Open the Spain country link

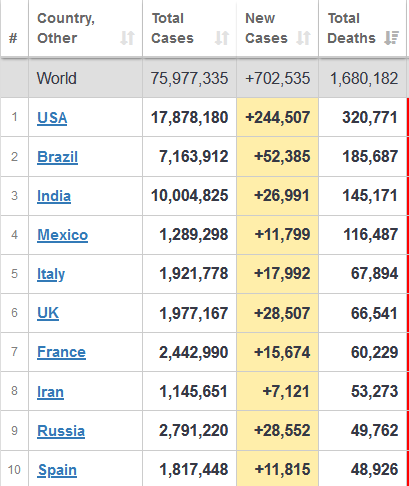click(57, 470)
